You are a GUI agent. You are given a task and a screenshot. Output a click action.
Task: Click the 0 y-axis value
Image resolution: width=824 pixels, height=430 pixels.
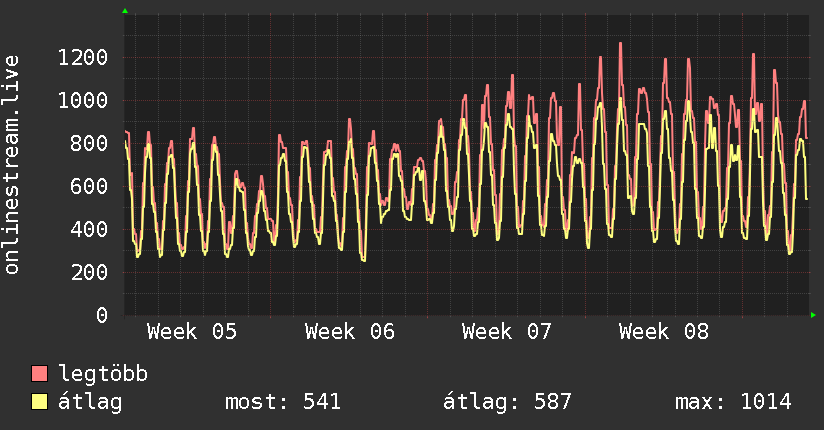[x=102, y=315]
